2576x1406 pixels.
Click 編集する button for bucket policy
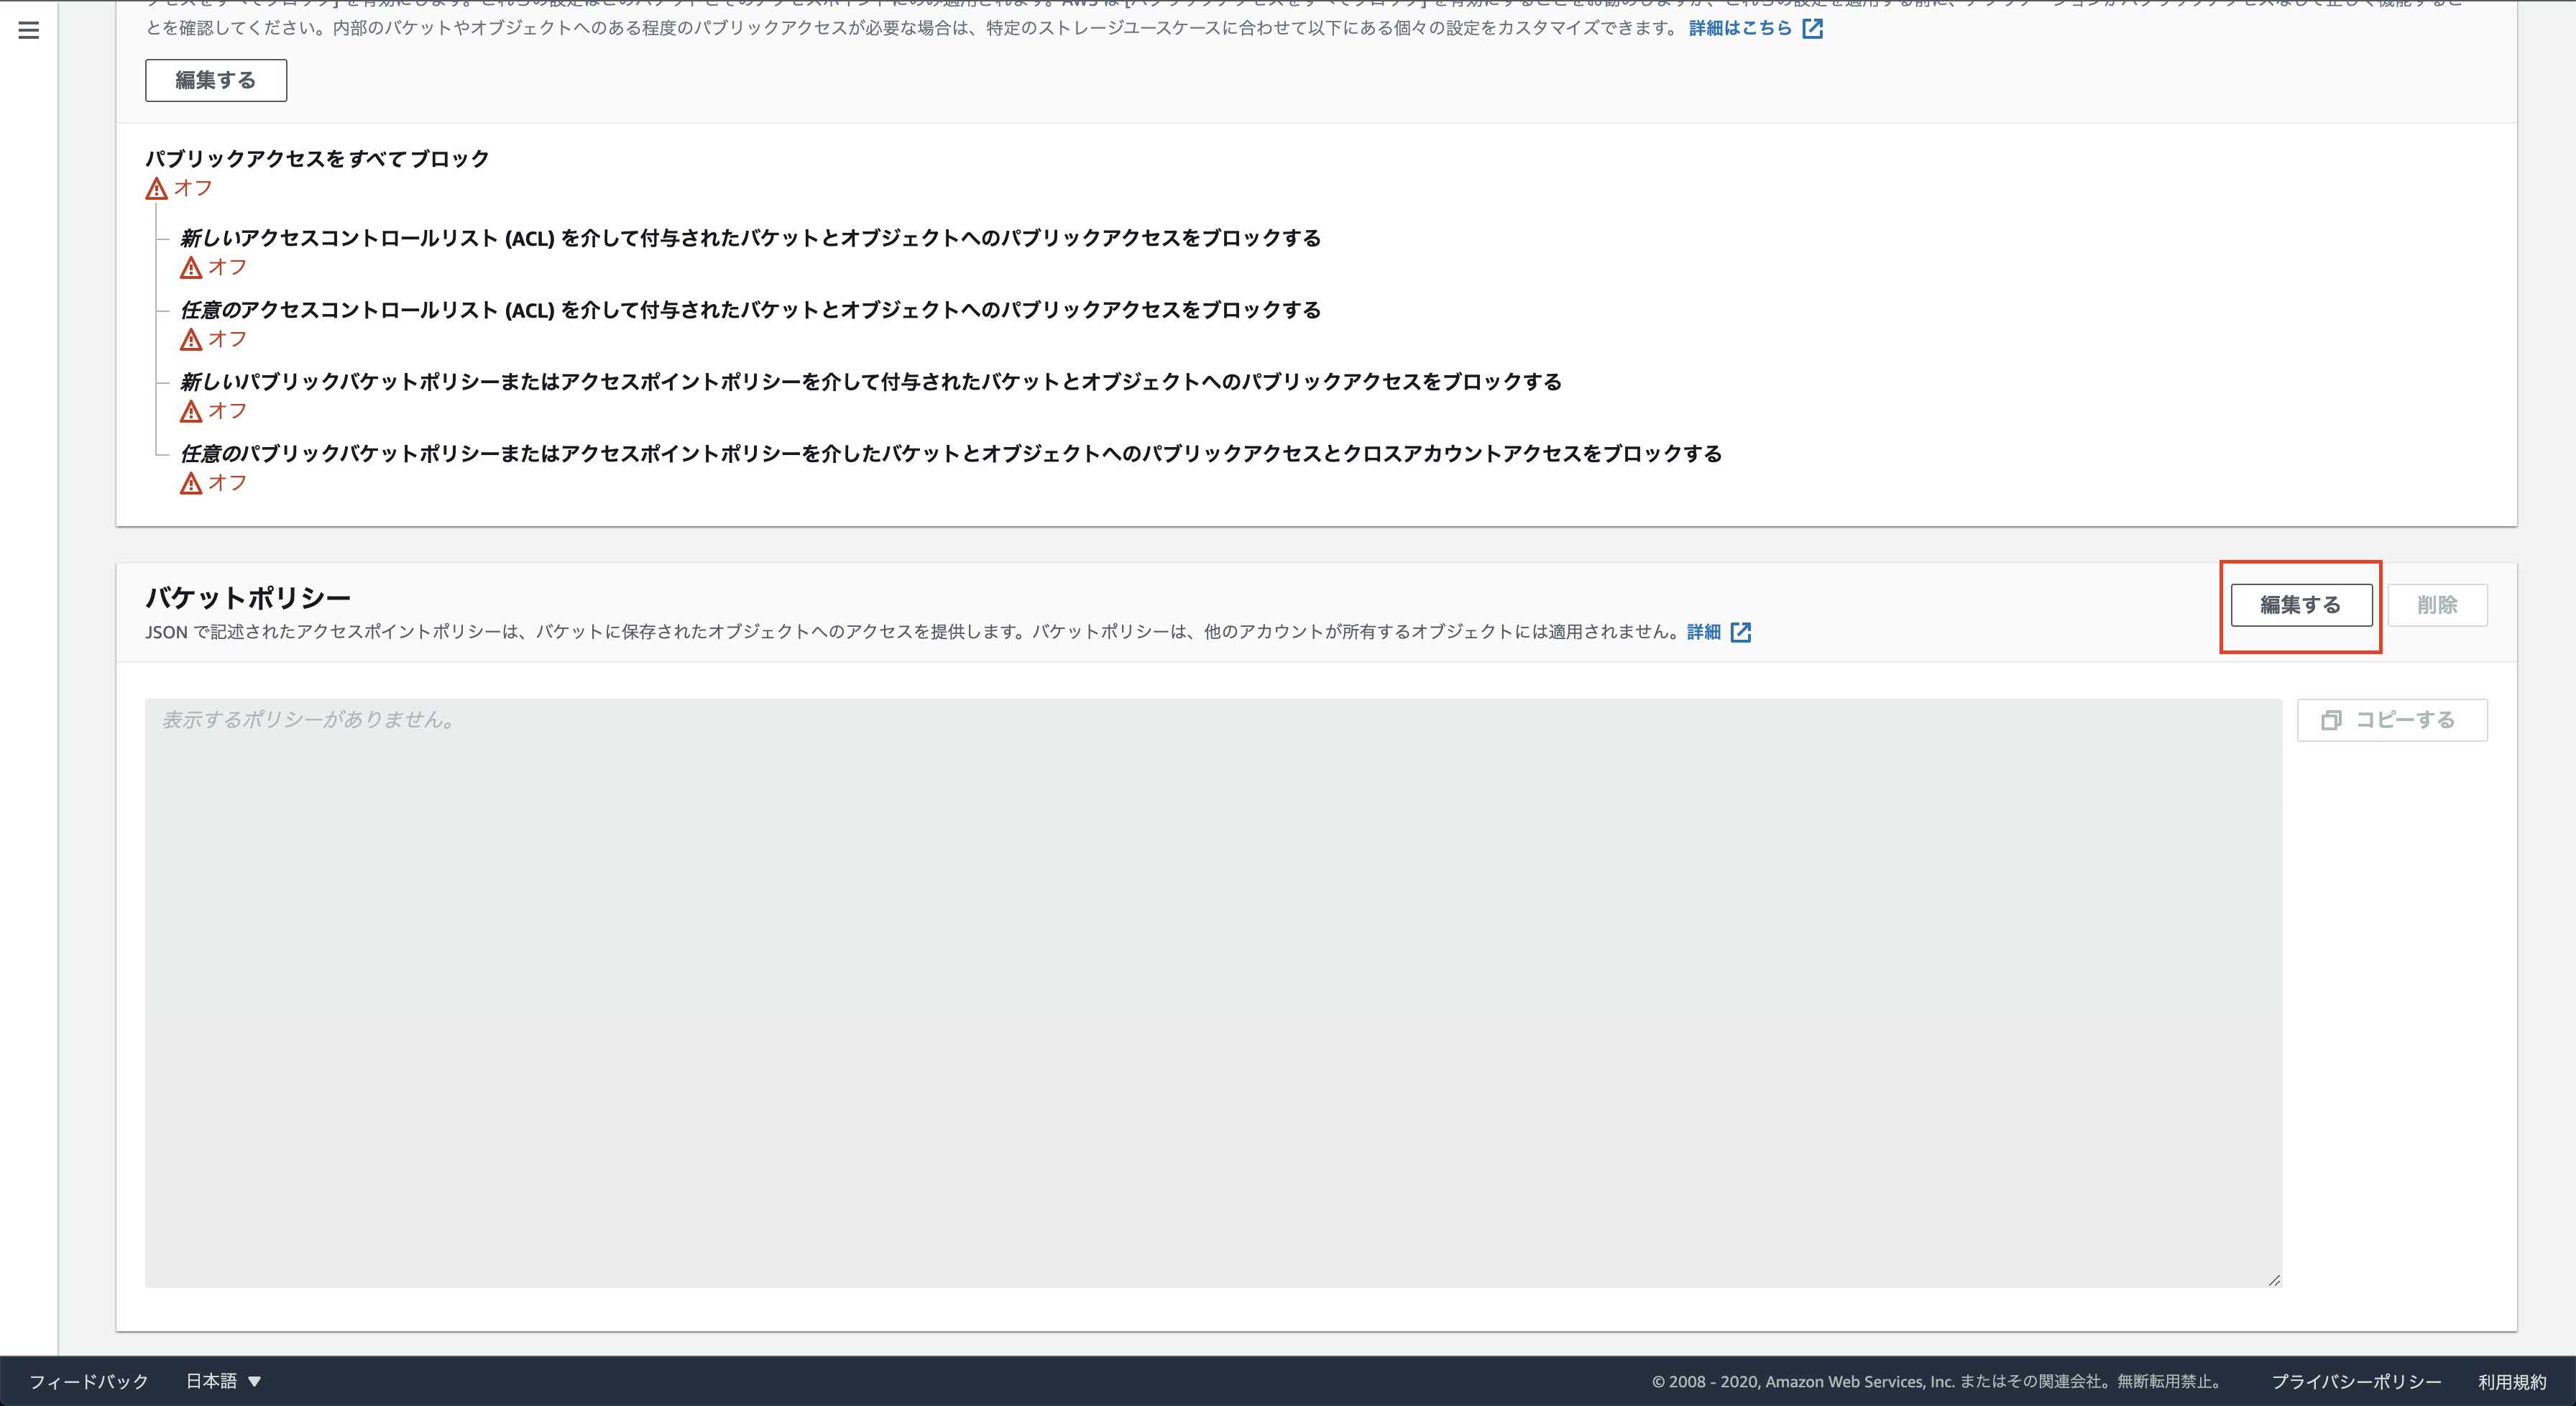[x=2301, y=605]
